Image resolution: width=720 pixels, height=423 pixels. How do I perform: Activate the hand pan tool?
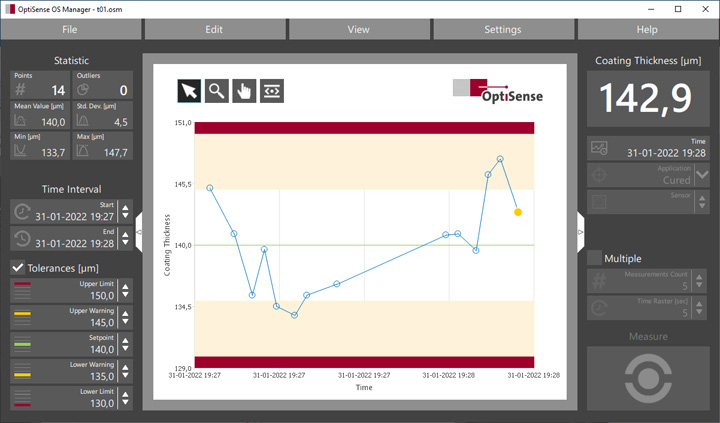coord(243,91)
